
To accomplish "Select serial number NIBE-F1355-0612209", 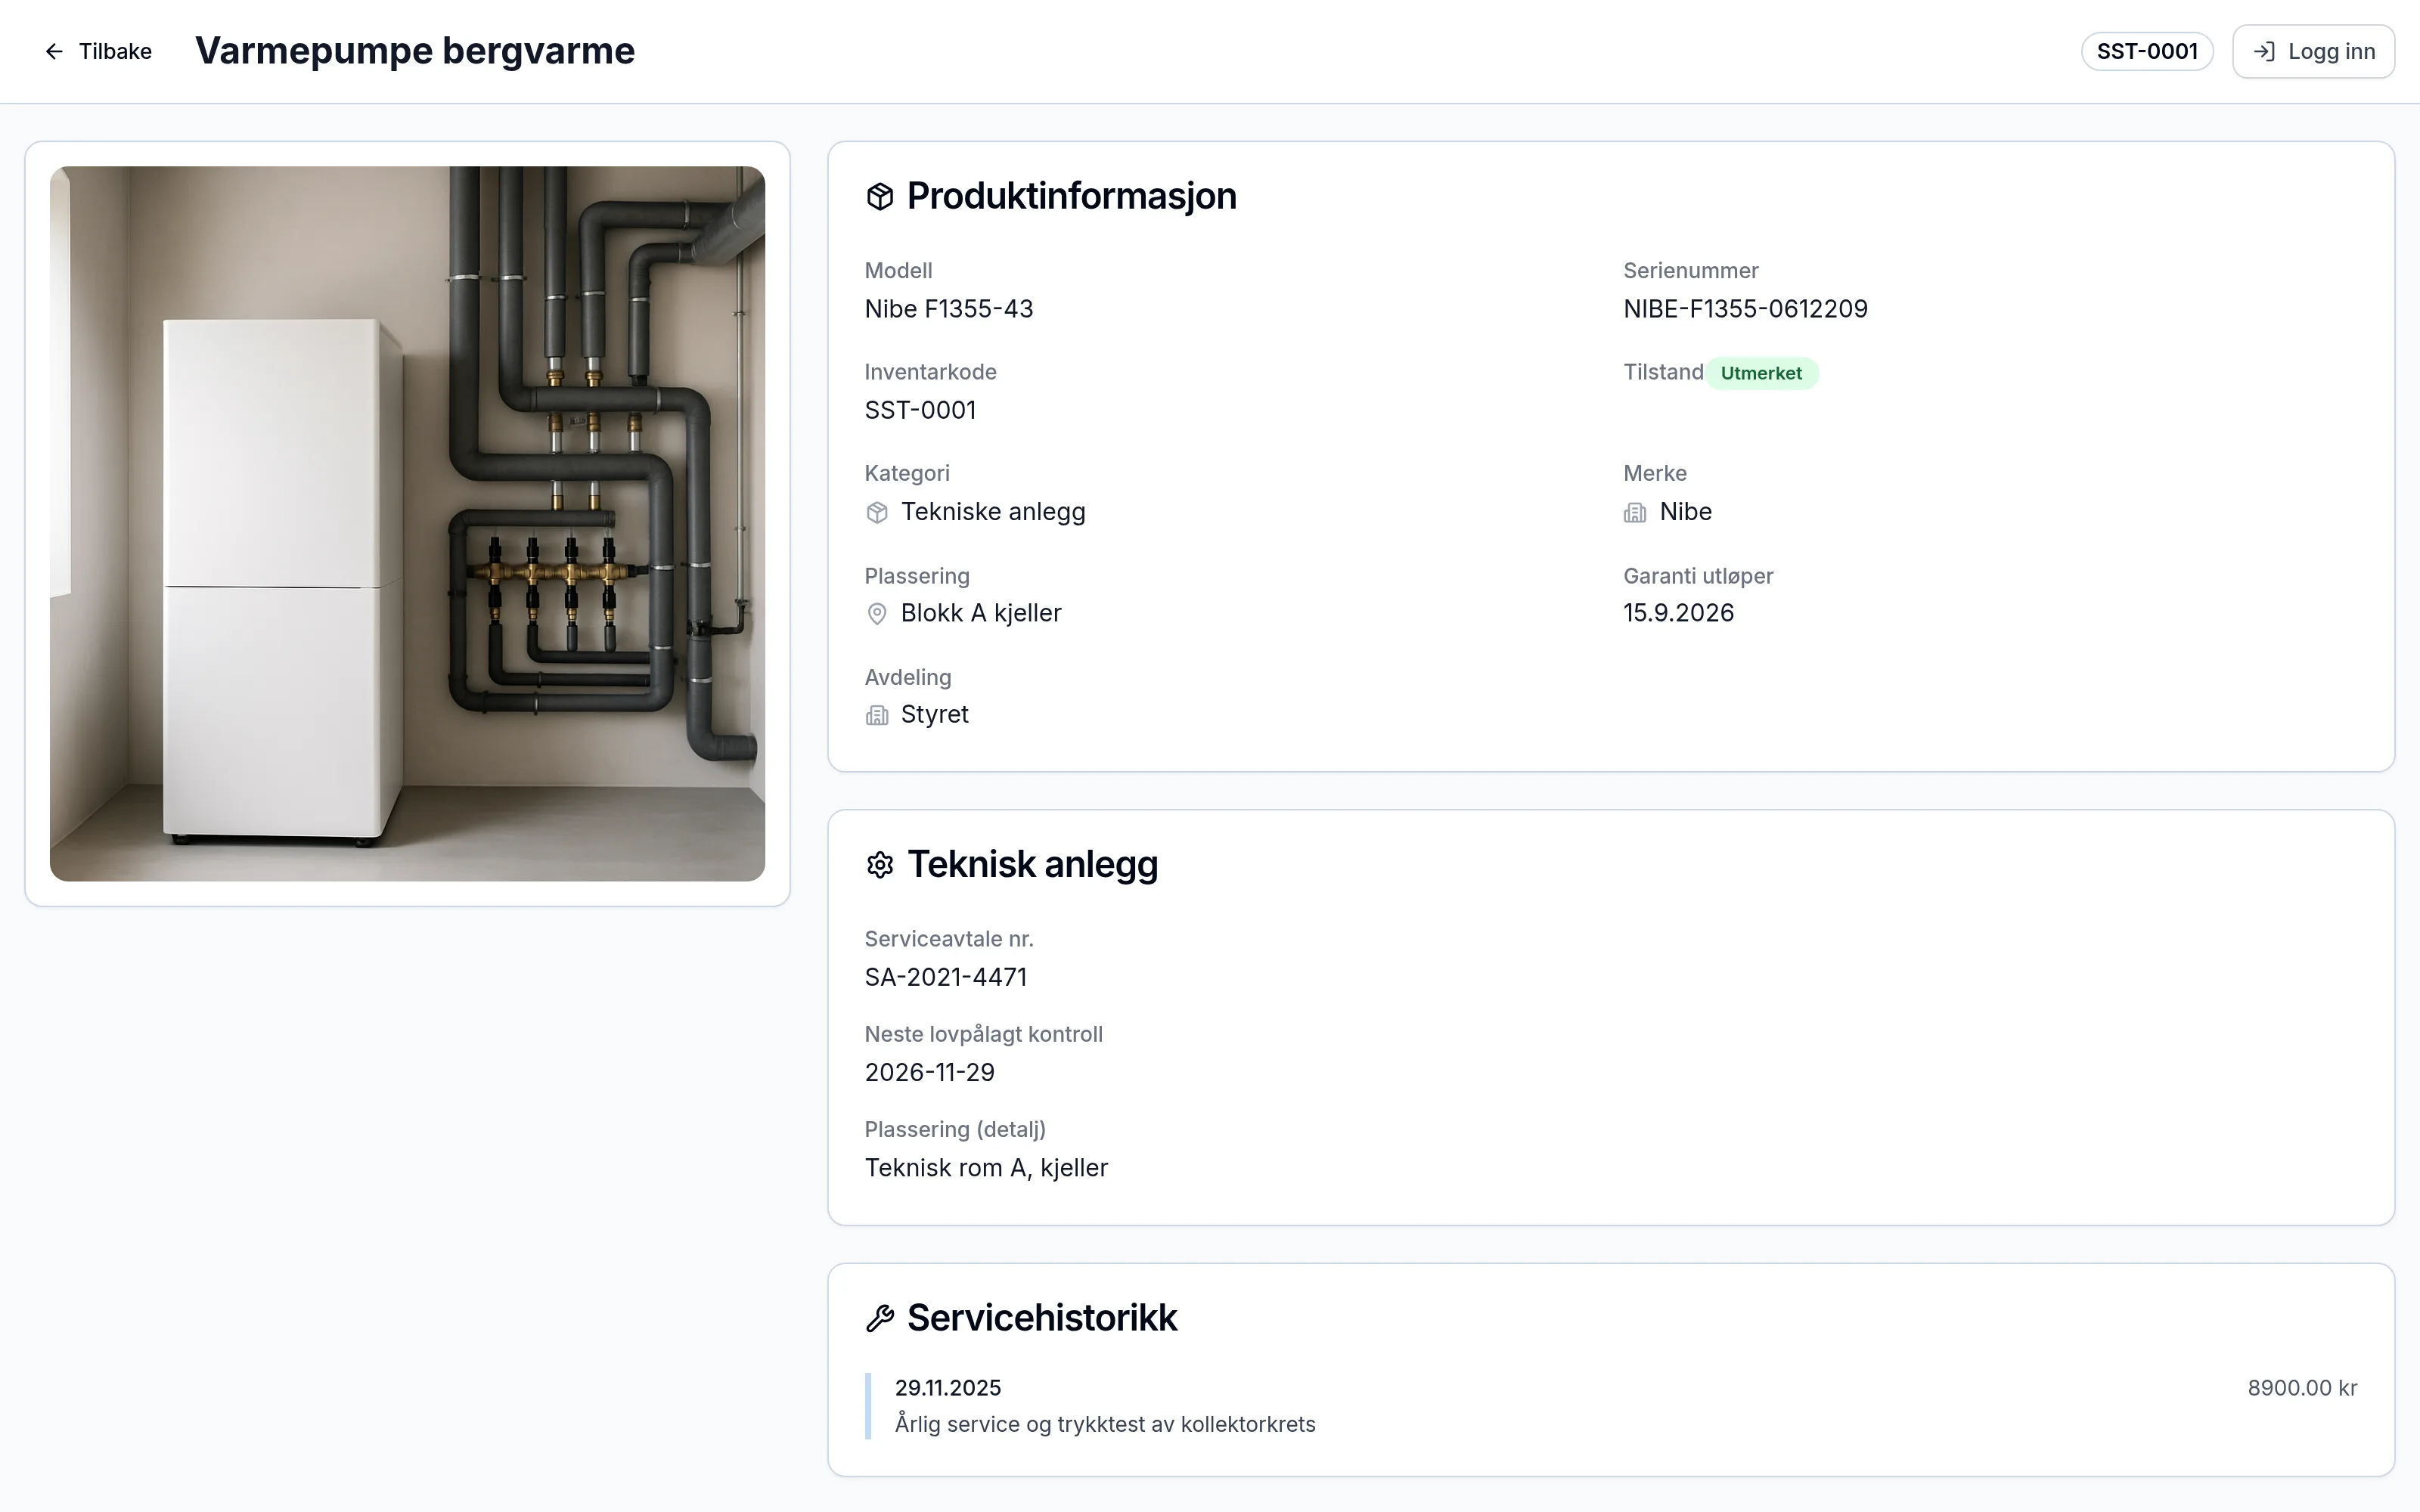I will coord(1745,309).
